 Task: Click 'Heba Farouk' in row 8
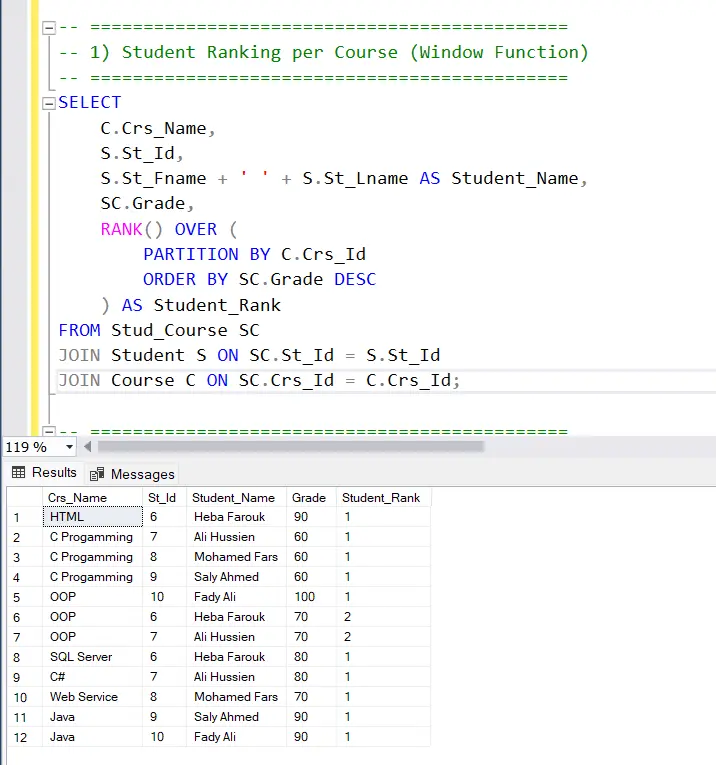pyautogui.click(x=237, y=657)
